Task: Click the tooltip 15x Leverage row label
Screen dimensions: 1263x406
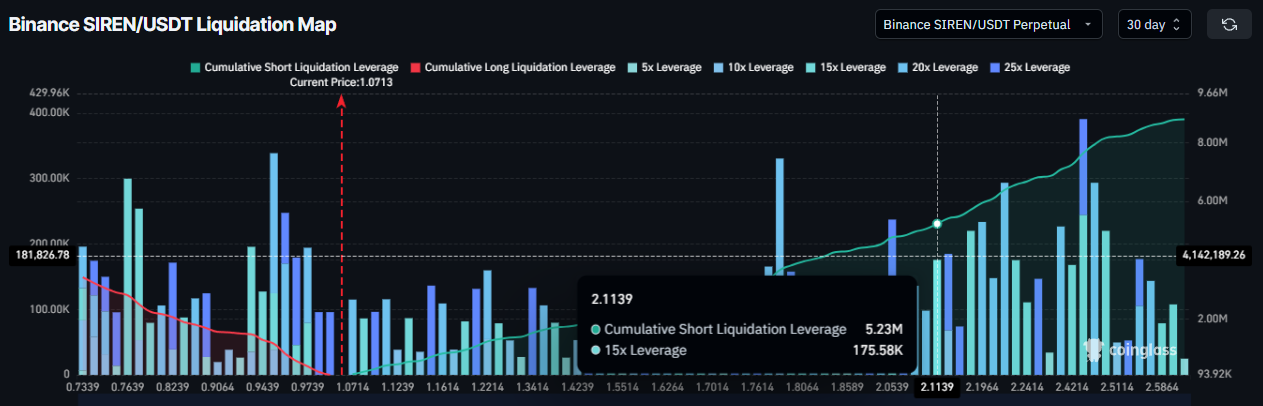Action: [x=646, y=350]
